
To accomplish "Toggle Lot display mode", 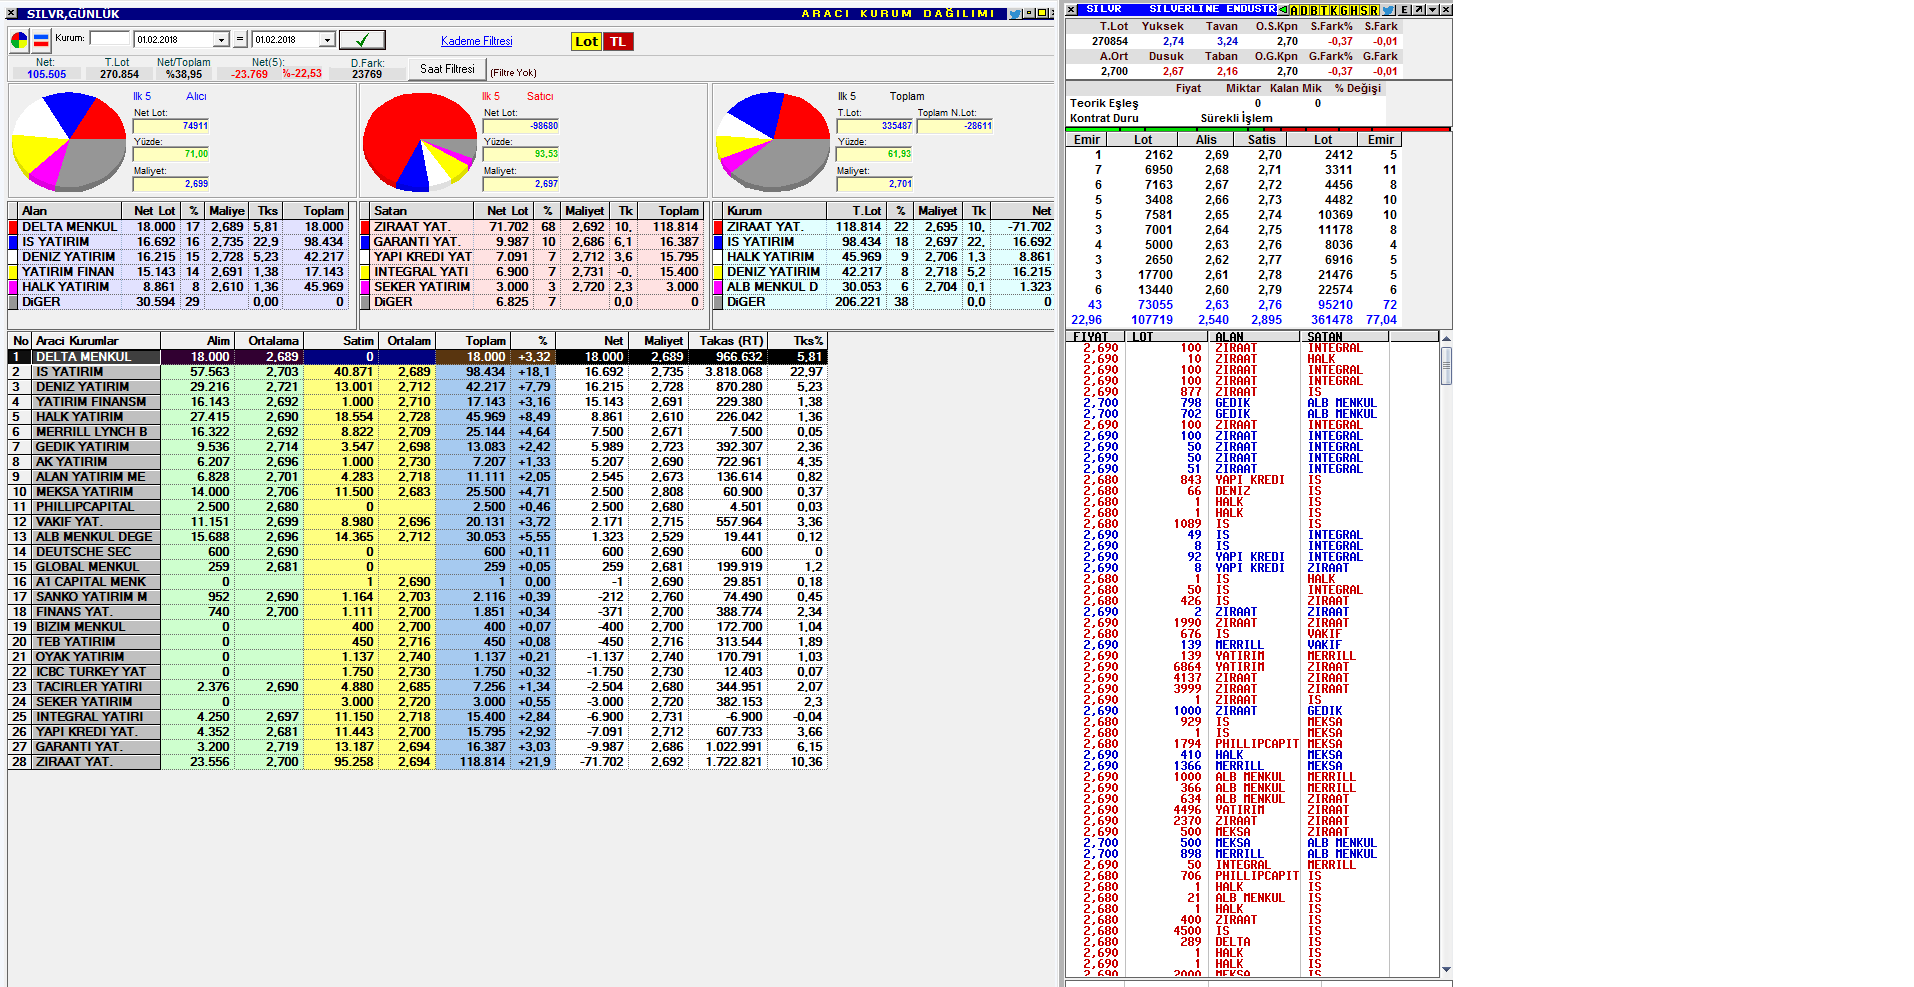I will [586, 41].
